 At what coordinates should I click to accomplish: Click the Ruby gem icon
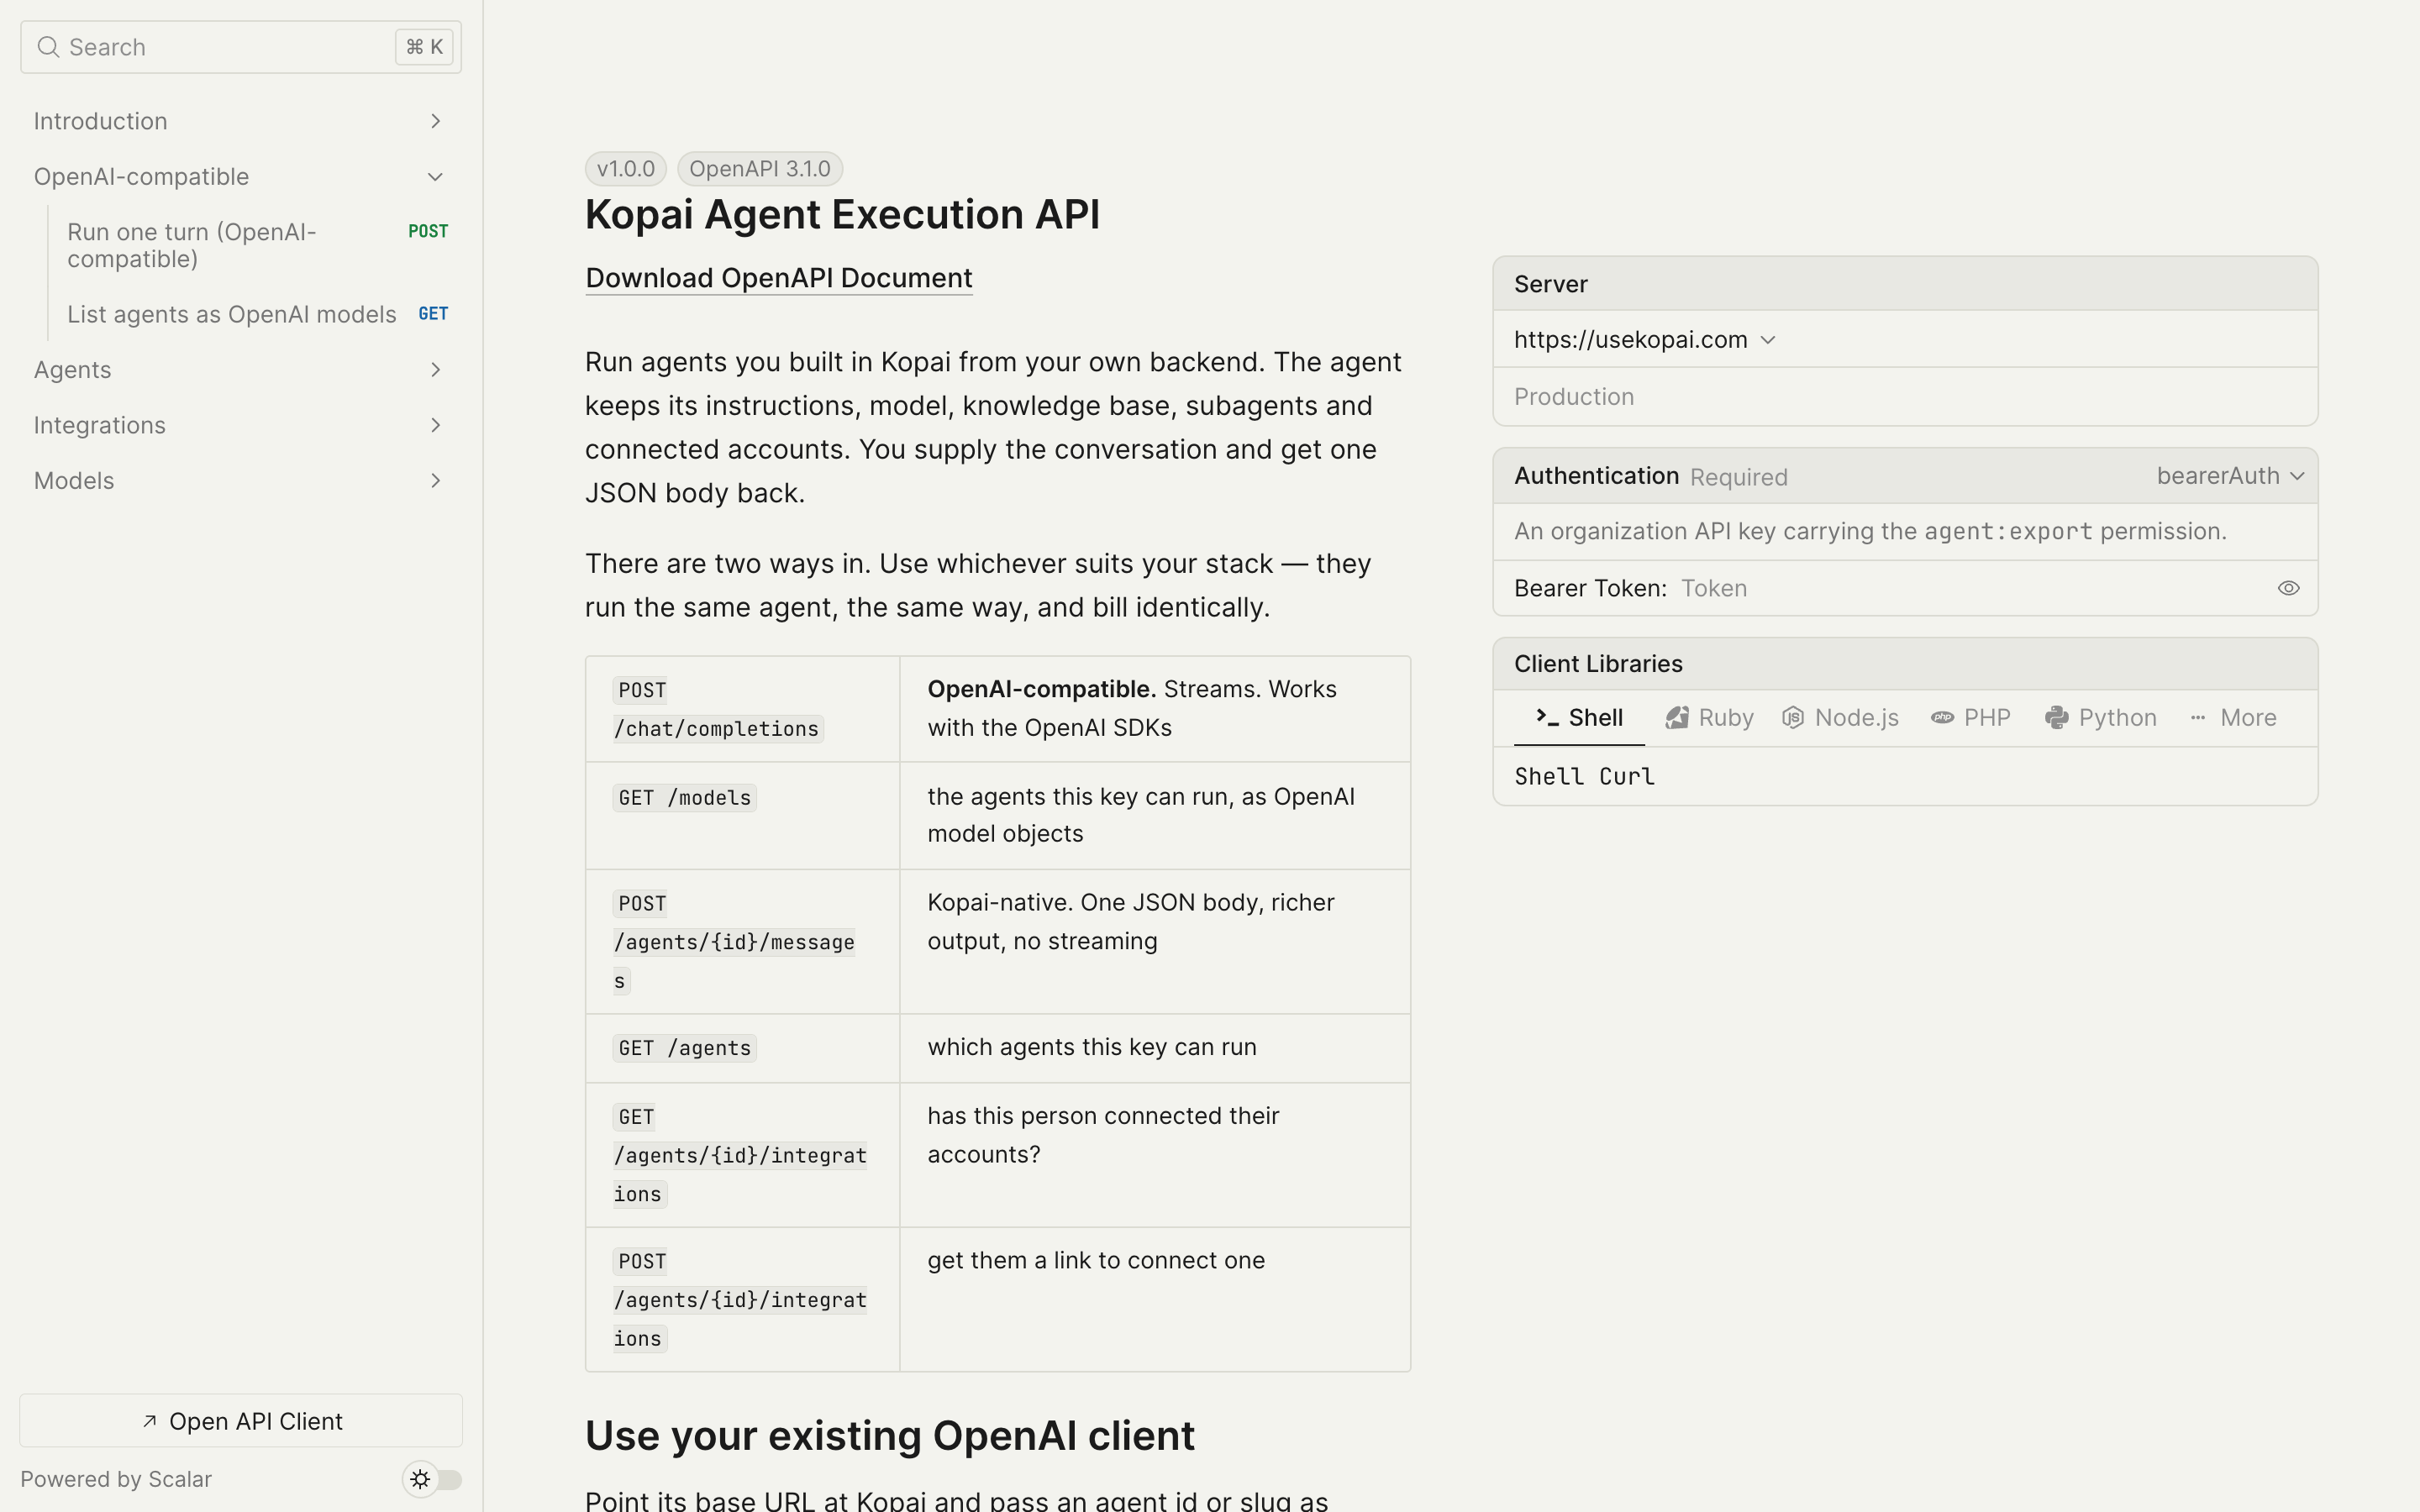click(1677, 717)
